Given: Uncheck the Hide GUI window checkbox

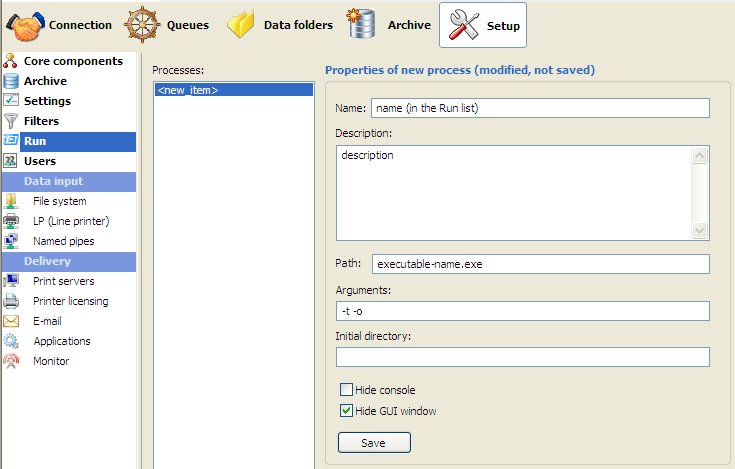Looking at the screenshot, I should tap(346, 410).
